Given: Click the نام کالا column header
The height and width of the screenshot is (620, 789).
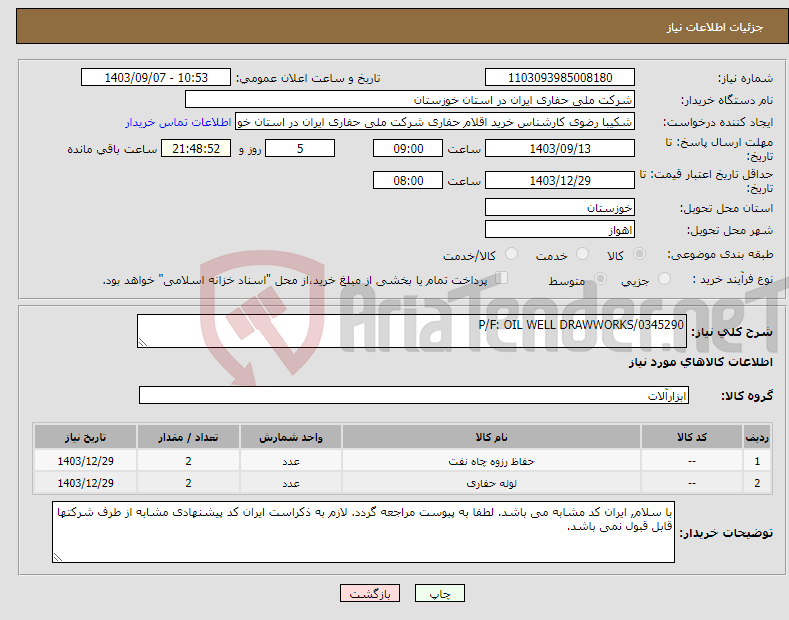Looking at the screenshot, I should pyautogui.click(x=491, y=437).
